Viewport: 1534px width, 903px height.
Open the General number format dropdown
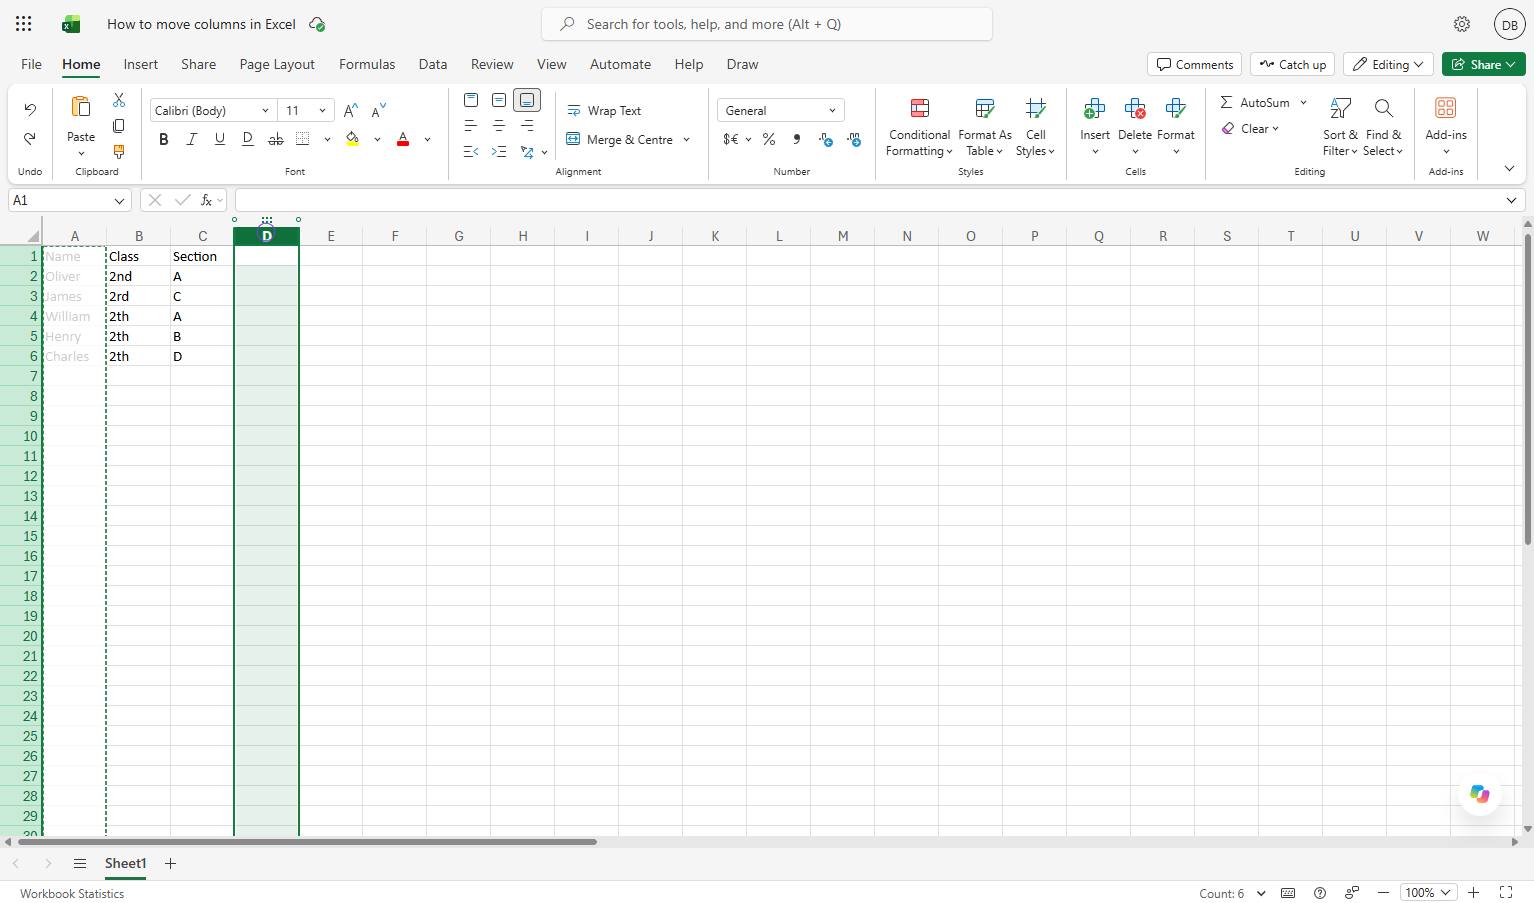(781, 111)
